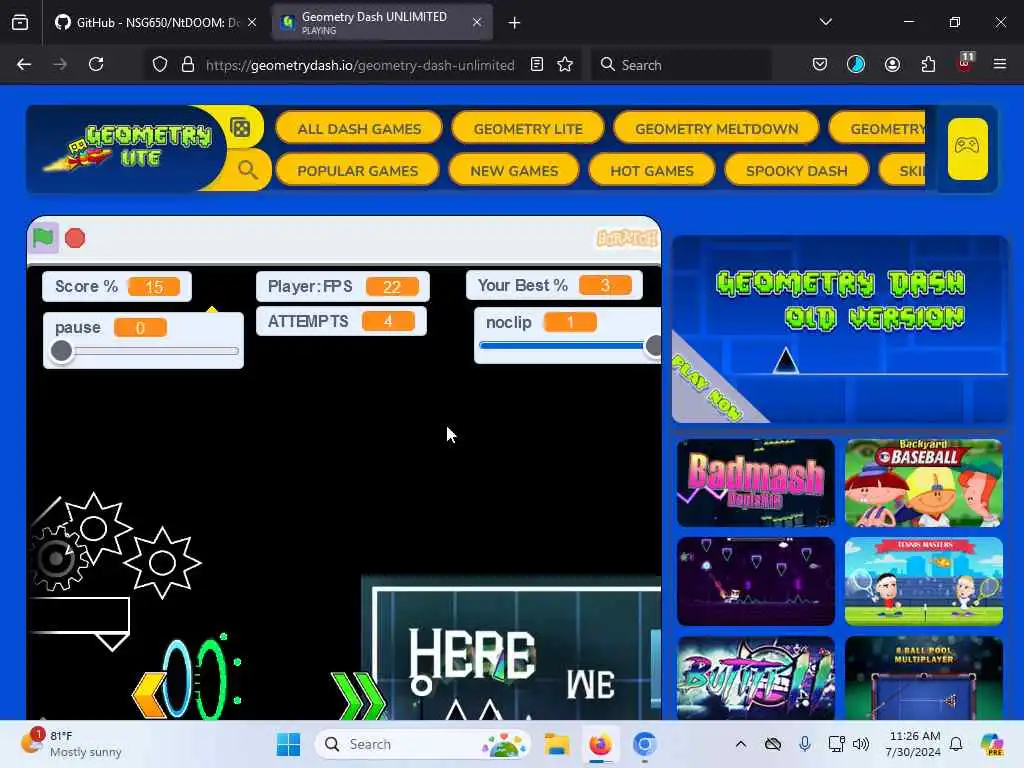Screen dimensions: 1024x768
Task: Open the Firefox account icon
Action: click(x=892, y=64)
